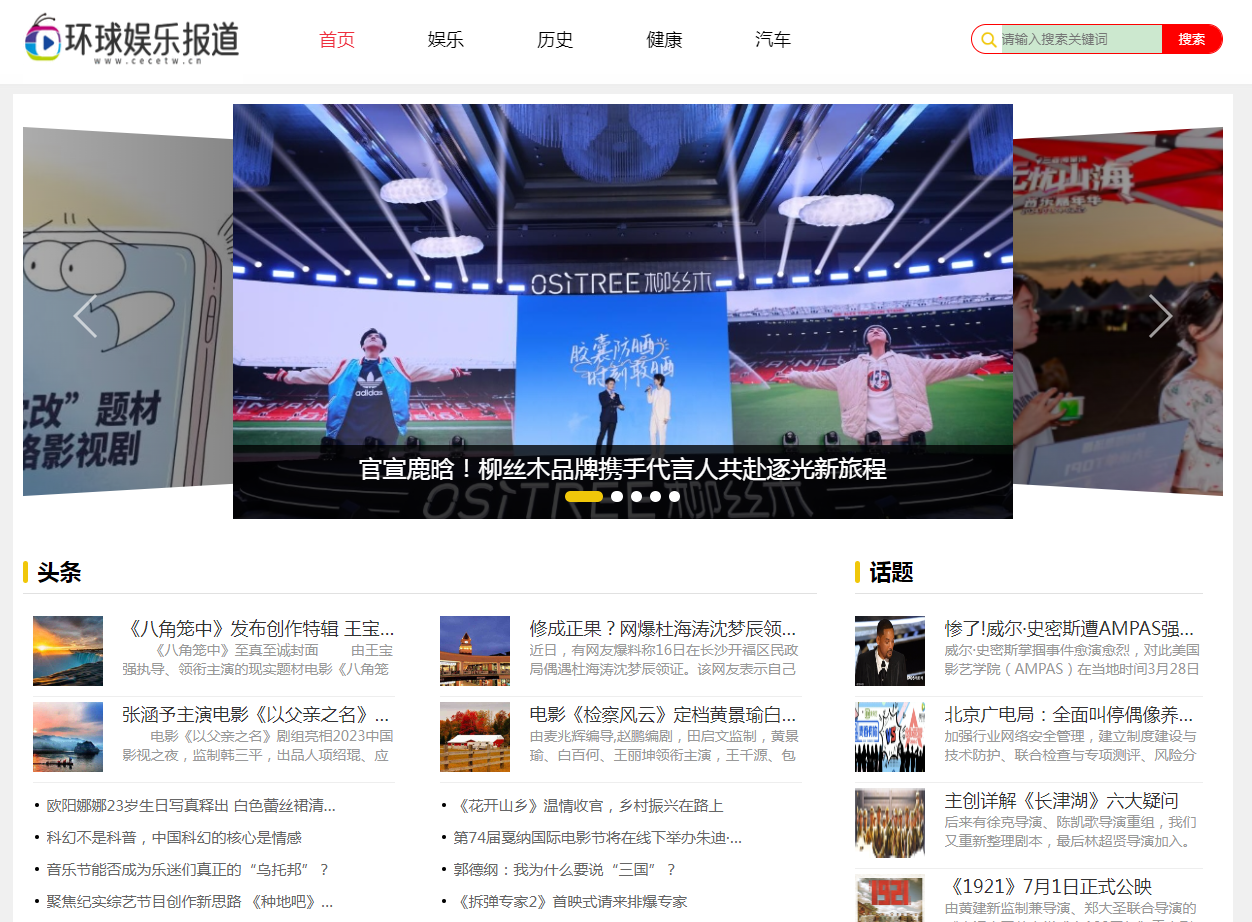Screen dimensions: 1252x922
Task: Click summary starting 后来有徐克导演、陈凯歌导演重组
Action: pyautogui.click(x=1071, y=831)
